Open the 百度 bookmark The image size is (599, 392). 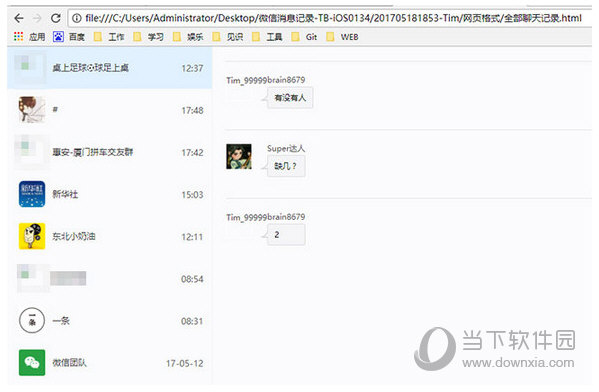pos(69,37)
